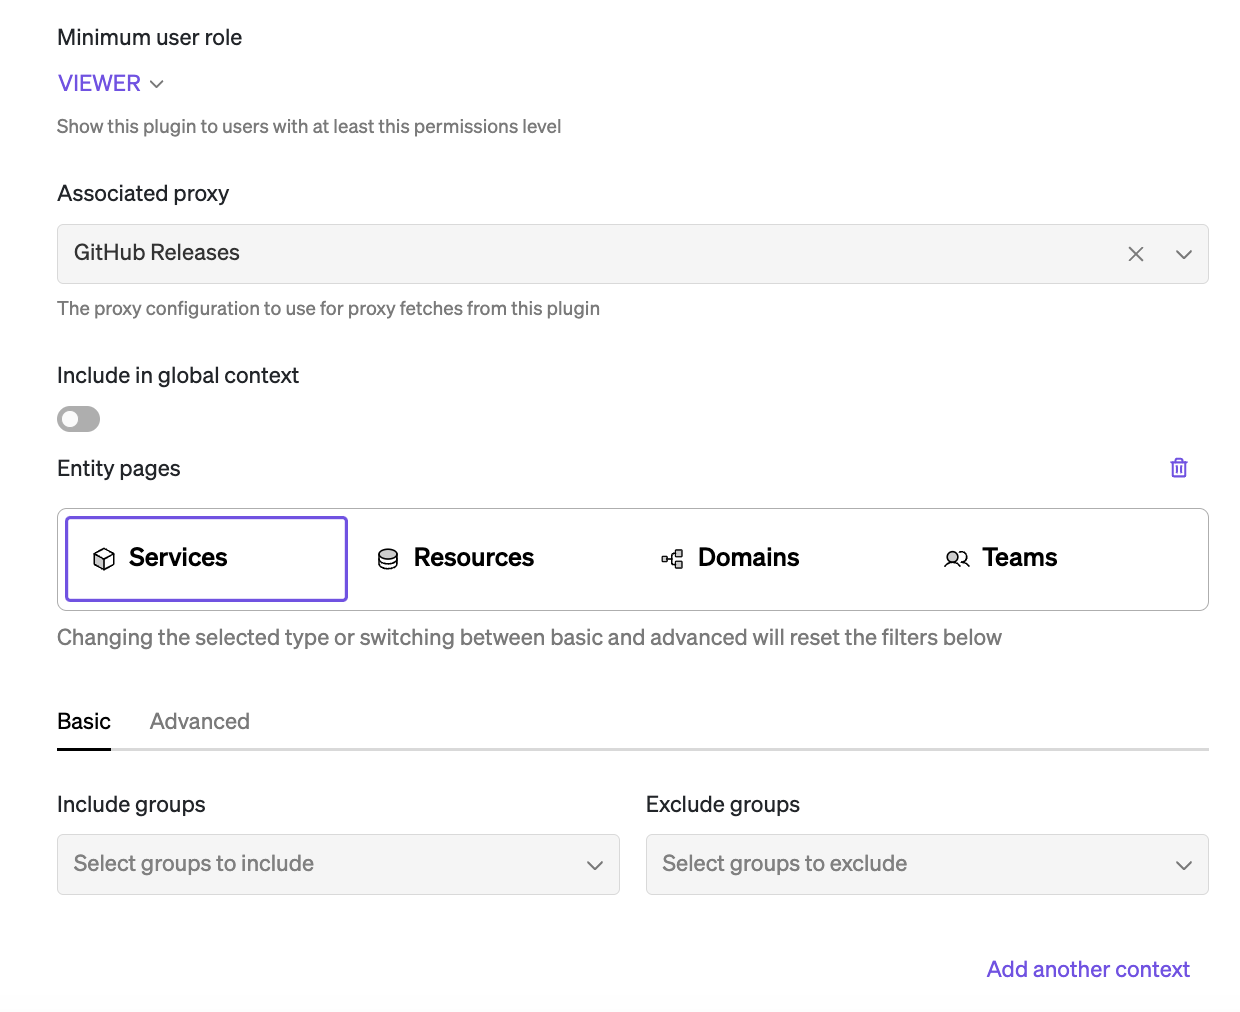
Task: Click the chevron in Exclude groups field
Action: click(x=1184, y=865)
